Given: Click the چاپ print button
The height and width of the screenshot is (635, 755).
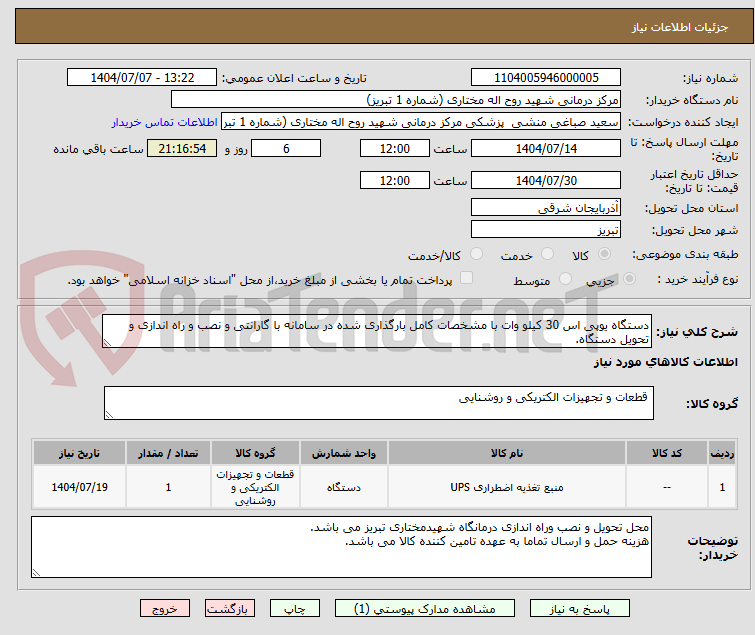Looking at the screenshot, I should 295,609.
